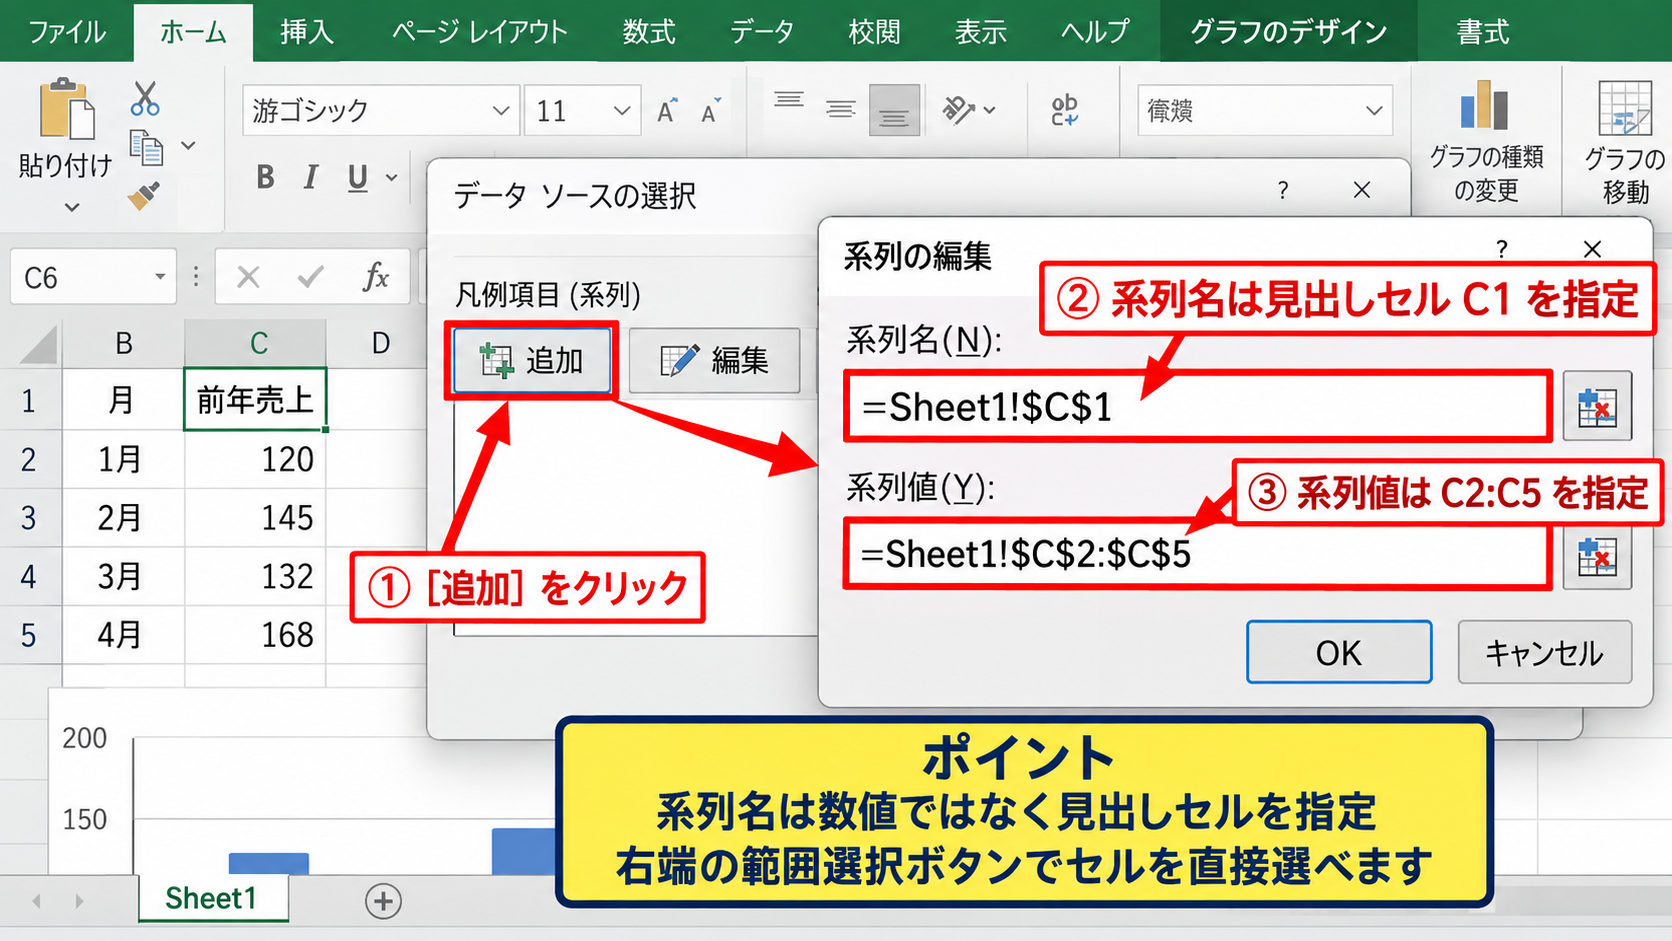This screenshot has height=941, width=1672.
Task: Confirm the series with the OK button
Action: tap(1338, 652)
